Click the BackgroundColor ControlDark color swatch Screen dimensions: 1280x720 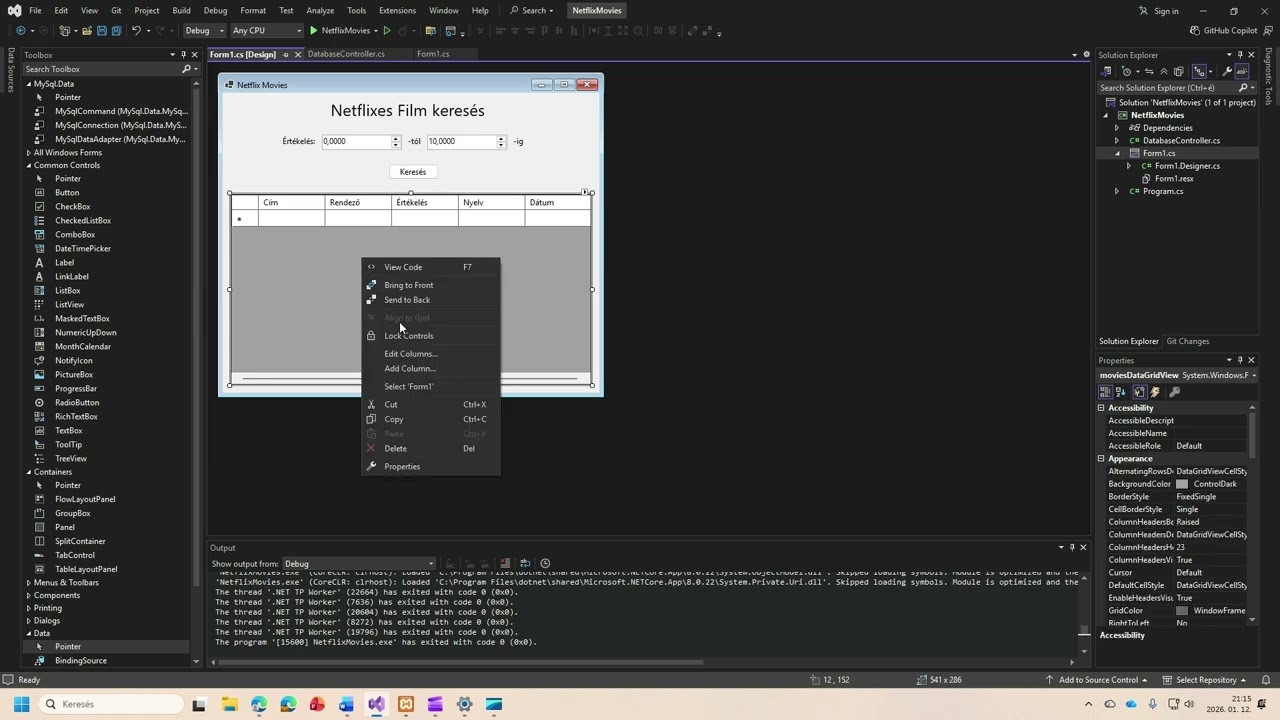1182,484
